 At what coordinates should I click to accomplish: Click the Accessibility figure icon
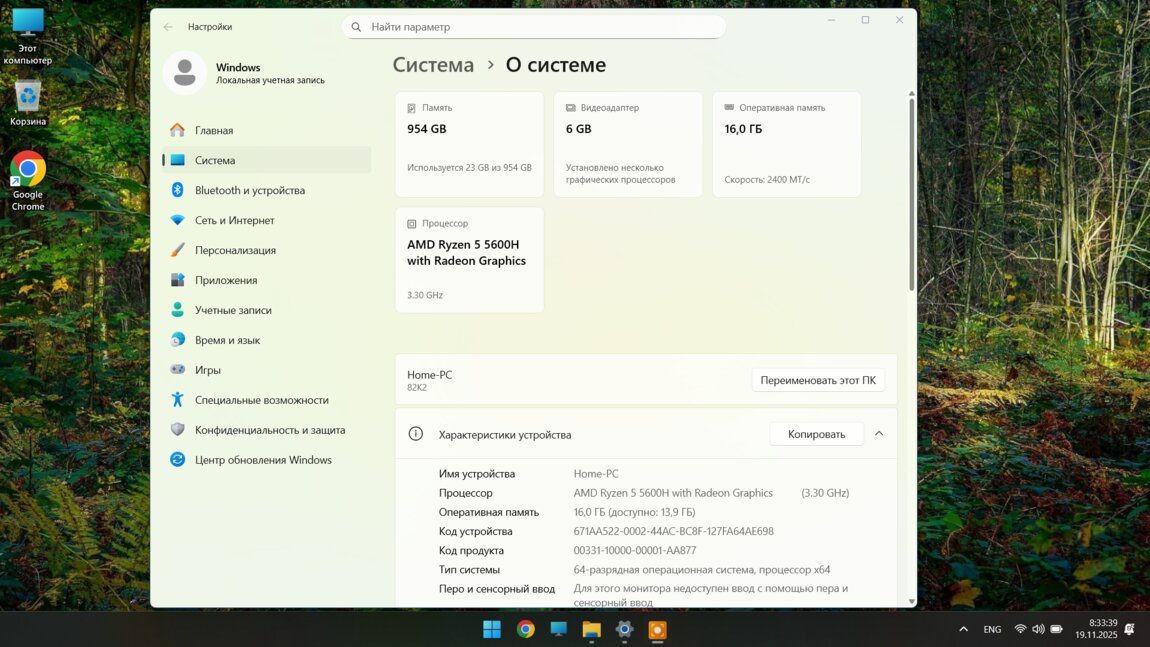177,400
